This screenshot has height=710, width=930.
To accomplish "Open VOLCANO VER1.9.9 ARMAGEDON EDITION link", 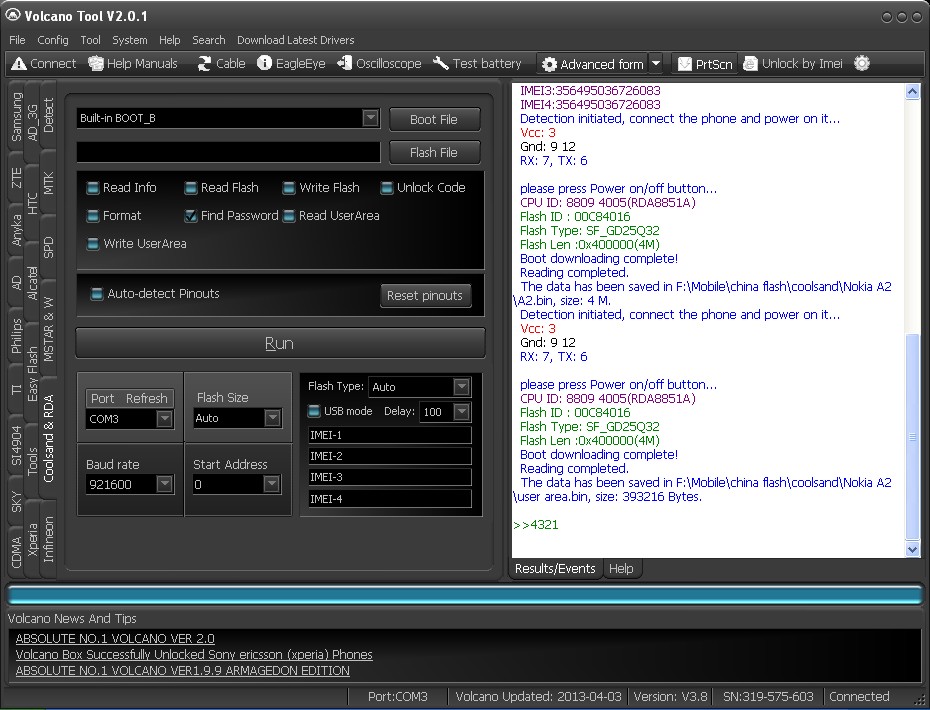I will [x=183, y=671].
